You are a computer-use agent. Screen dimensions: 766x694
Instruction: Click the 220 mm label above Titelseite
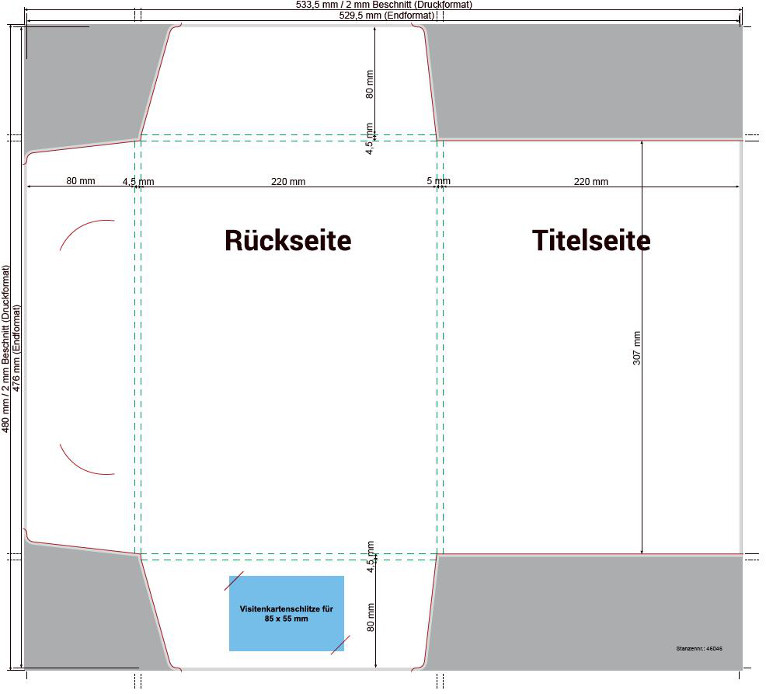[590, 182]
